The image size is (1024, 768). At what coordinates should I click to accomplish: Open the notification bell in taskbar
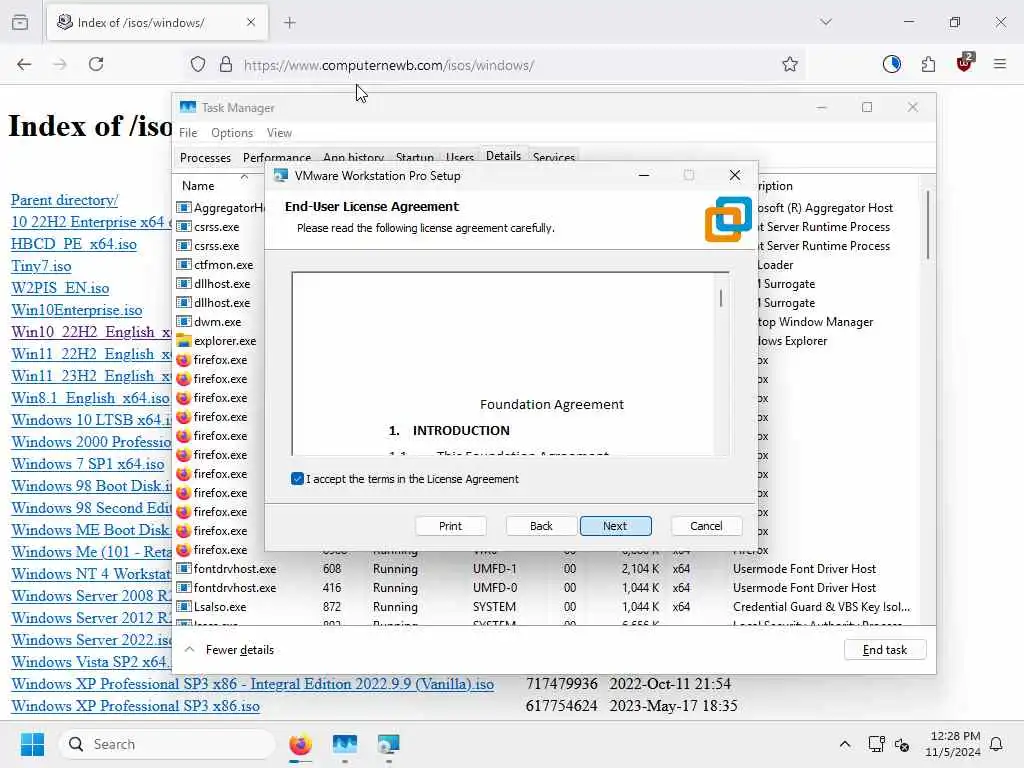(997, 744)
